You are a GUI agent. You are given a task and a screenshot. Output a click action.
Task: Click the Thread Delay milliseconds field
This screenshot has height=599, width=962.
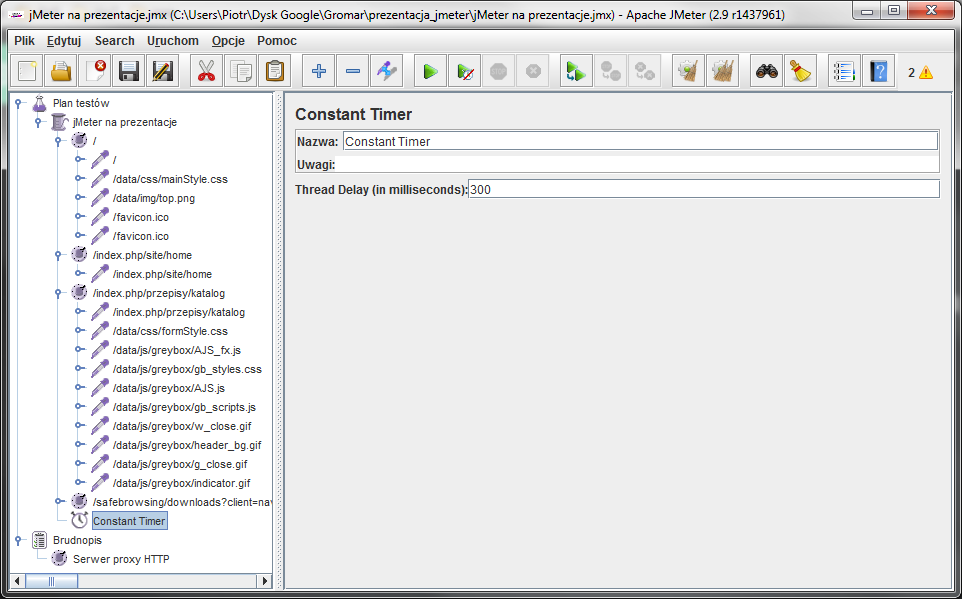coord(704,189)
